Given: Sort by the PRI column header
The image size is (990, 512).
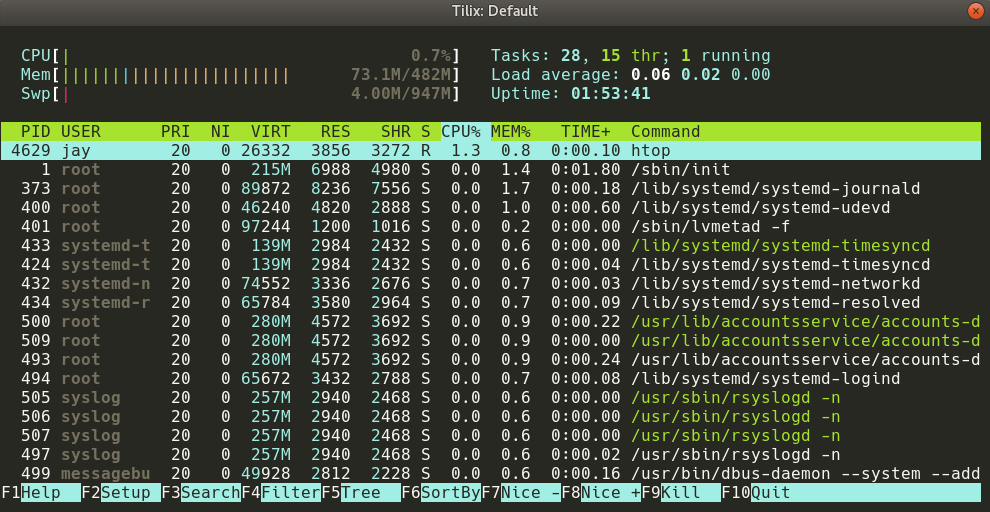Looking at the screenshot, I should [175, 132].
